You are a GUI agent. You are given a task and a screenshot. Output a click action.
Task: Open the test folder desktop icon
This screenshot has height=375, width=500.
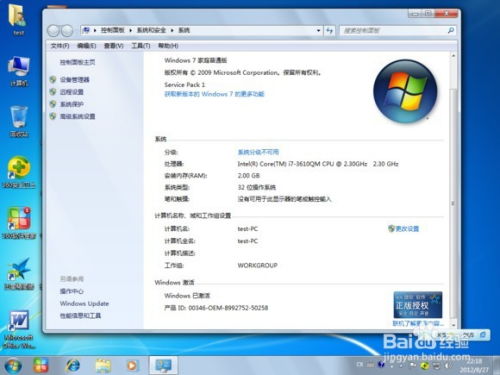18,19
